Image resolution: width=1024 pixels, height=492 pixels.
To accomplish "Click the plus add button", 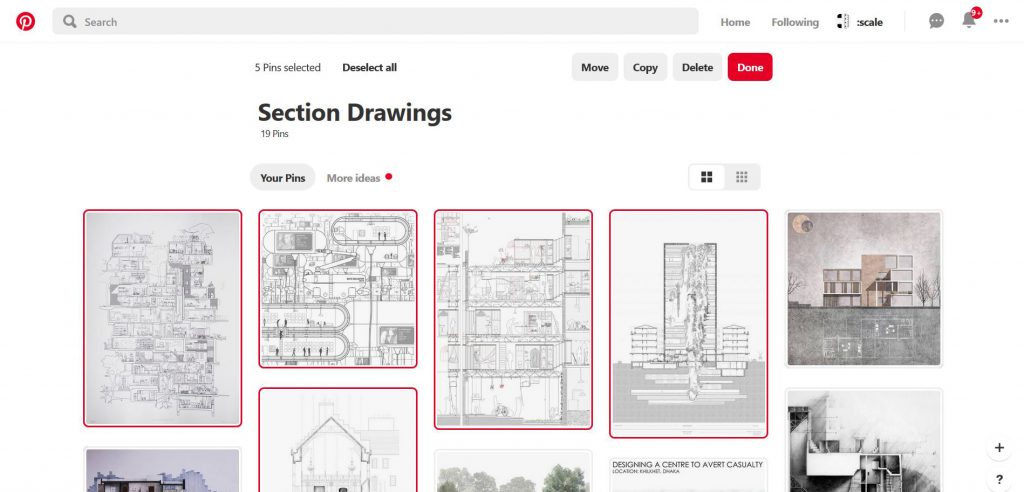I will pos(999,448).
